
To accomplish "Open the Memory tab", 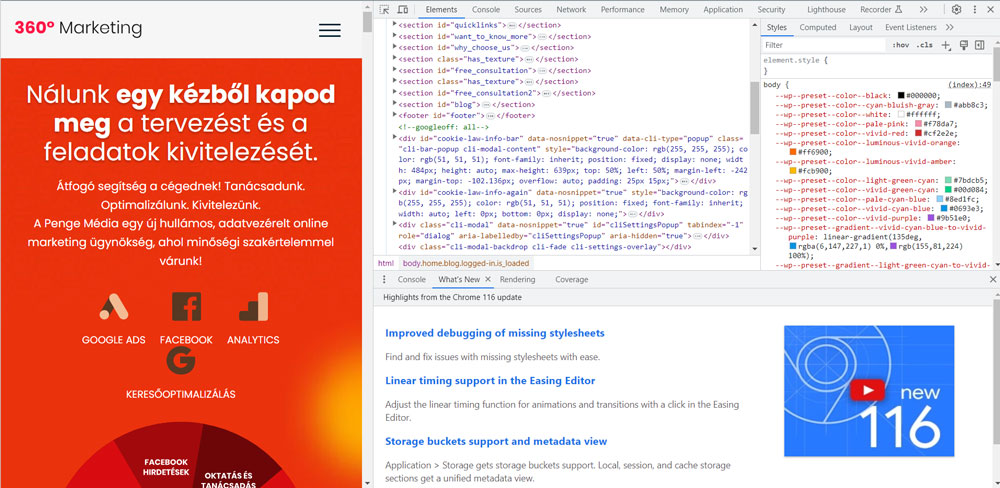I will click(x=674, y=10).
